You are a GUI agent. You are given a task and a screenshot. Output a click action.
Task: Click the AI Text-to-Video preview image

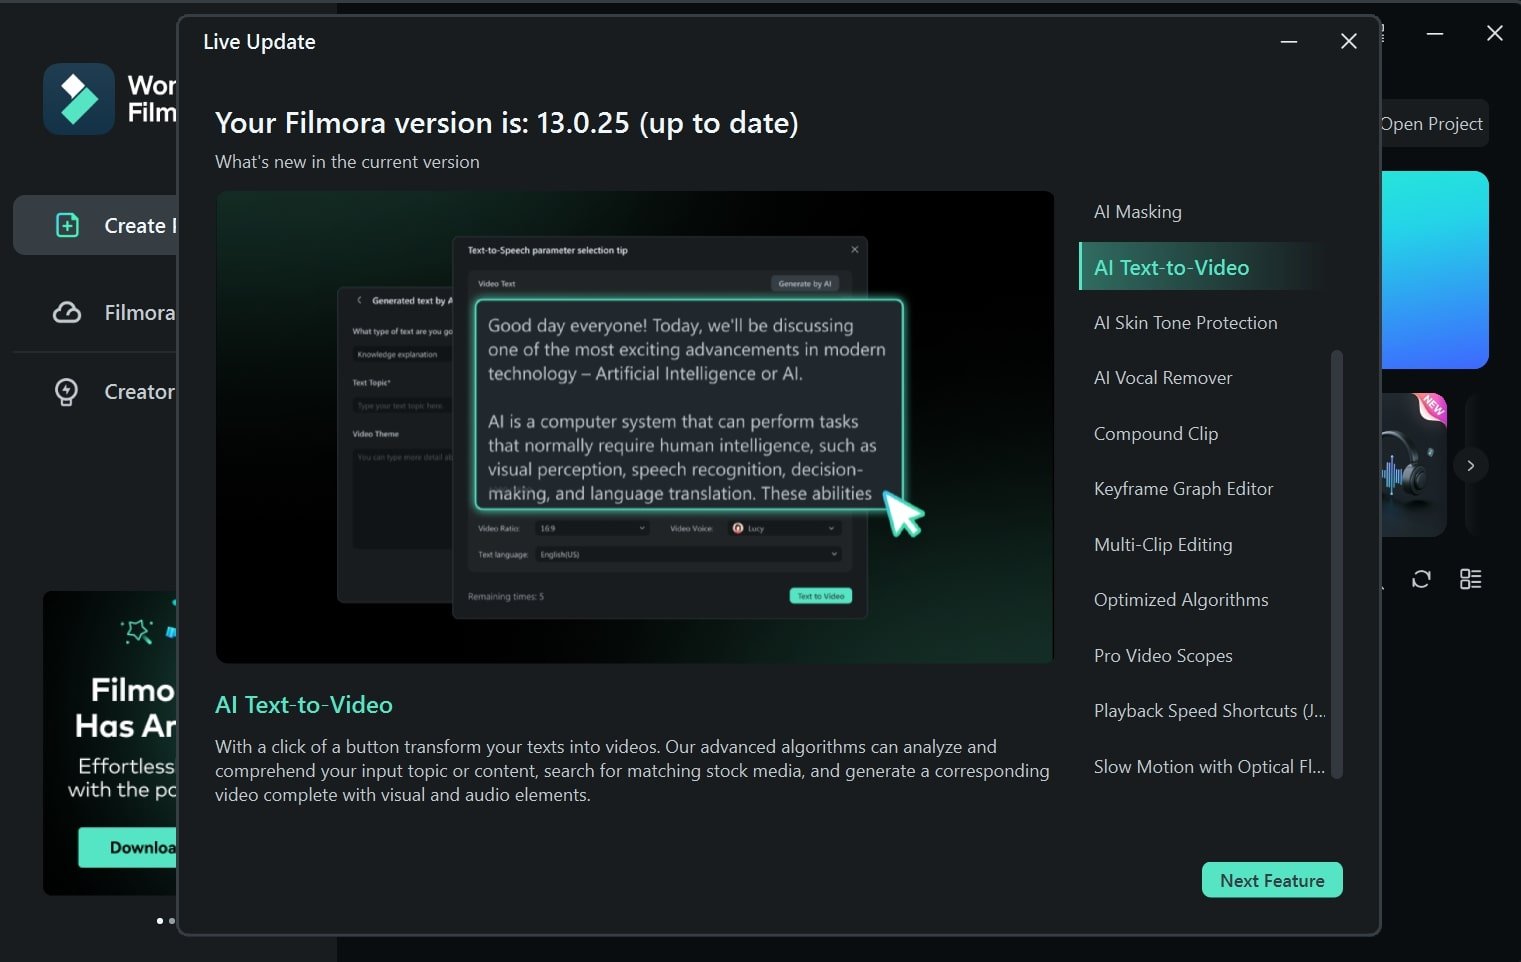(634, 427)
